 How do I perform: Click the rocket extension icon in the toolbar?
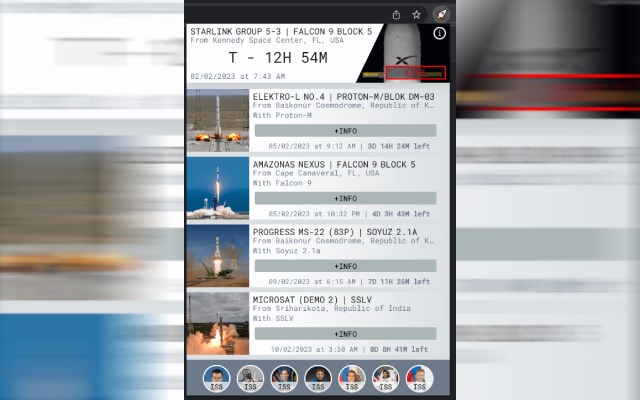[441, 15]
